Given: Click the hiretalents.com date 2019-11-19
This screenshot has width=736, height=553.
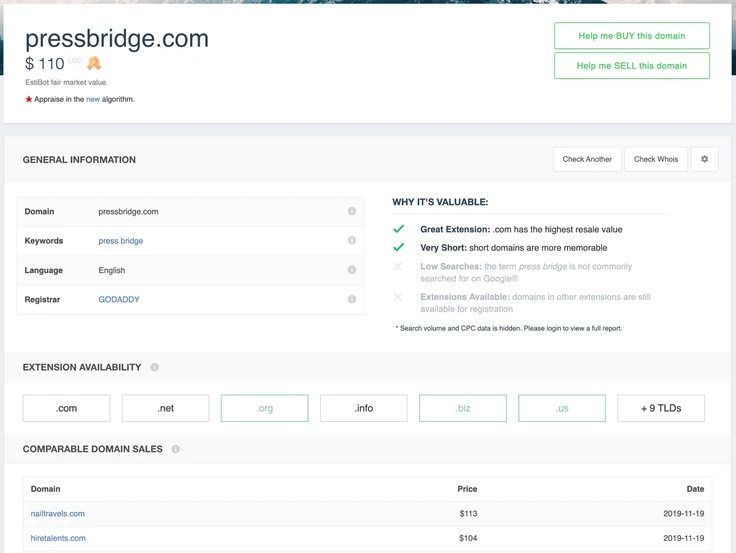Looking at the screenshot, I should coord(684,538).
